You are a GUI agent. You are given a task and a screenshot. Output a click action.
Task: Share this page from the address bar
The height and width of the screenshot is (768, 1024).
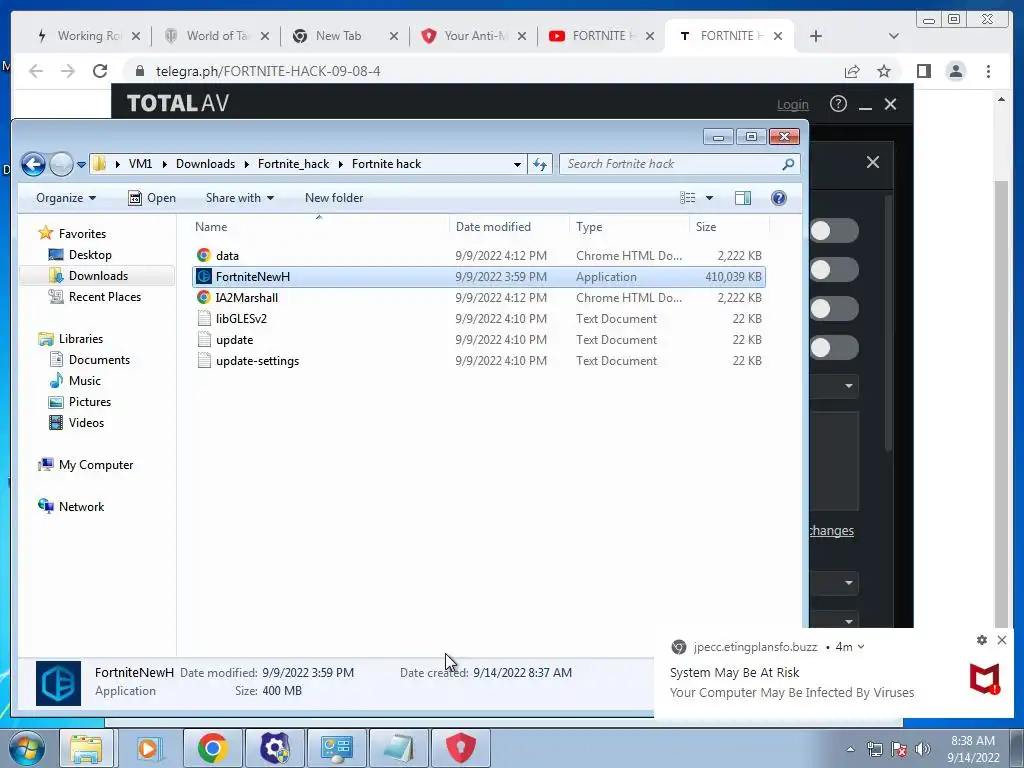click(x=852, y=71)
